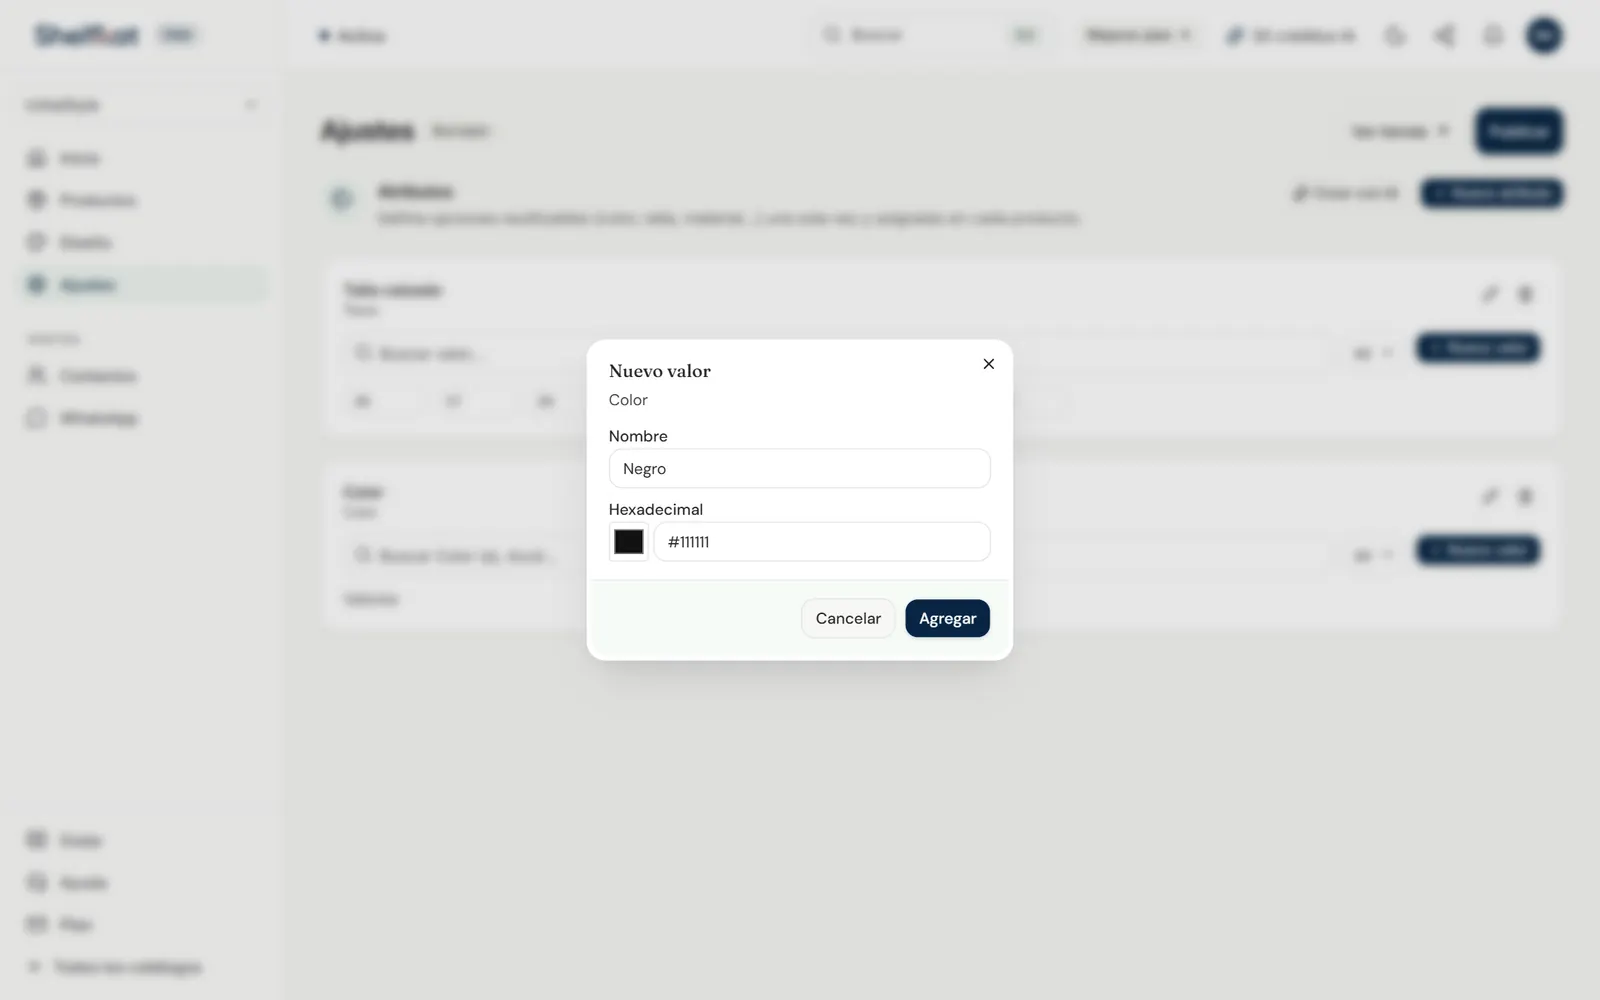Screen dimensions: 1600x1000
Task: Open the plan dropdown in the top bar
Action: point(1139,36)
